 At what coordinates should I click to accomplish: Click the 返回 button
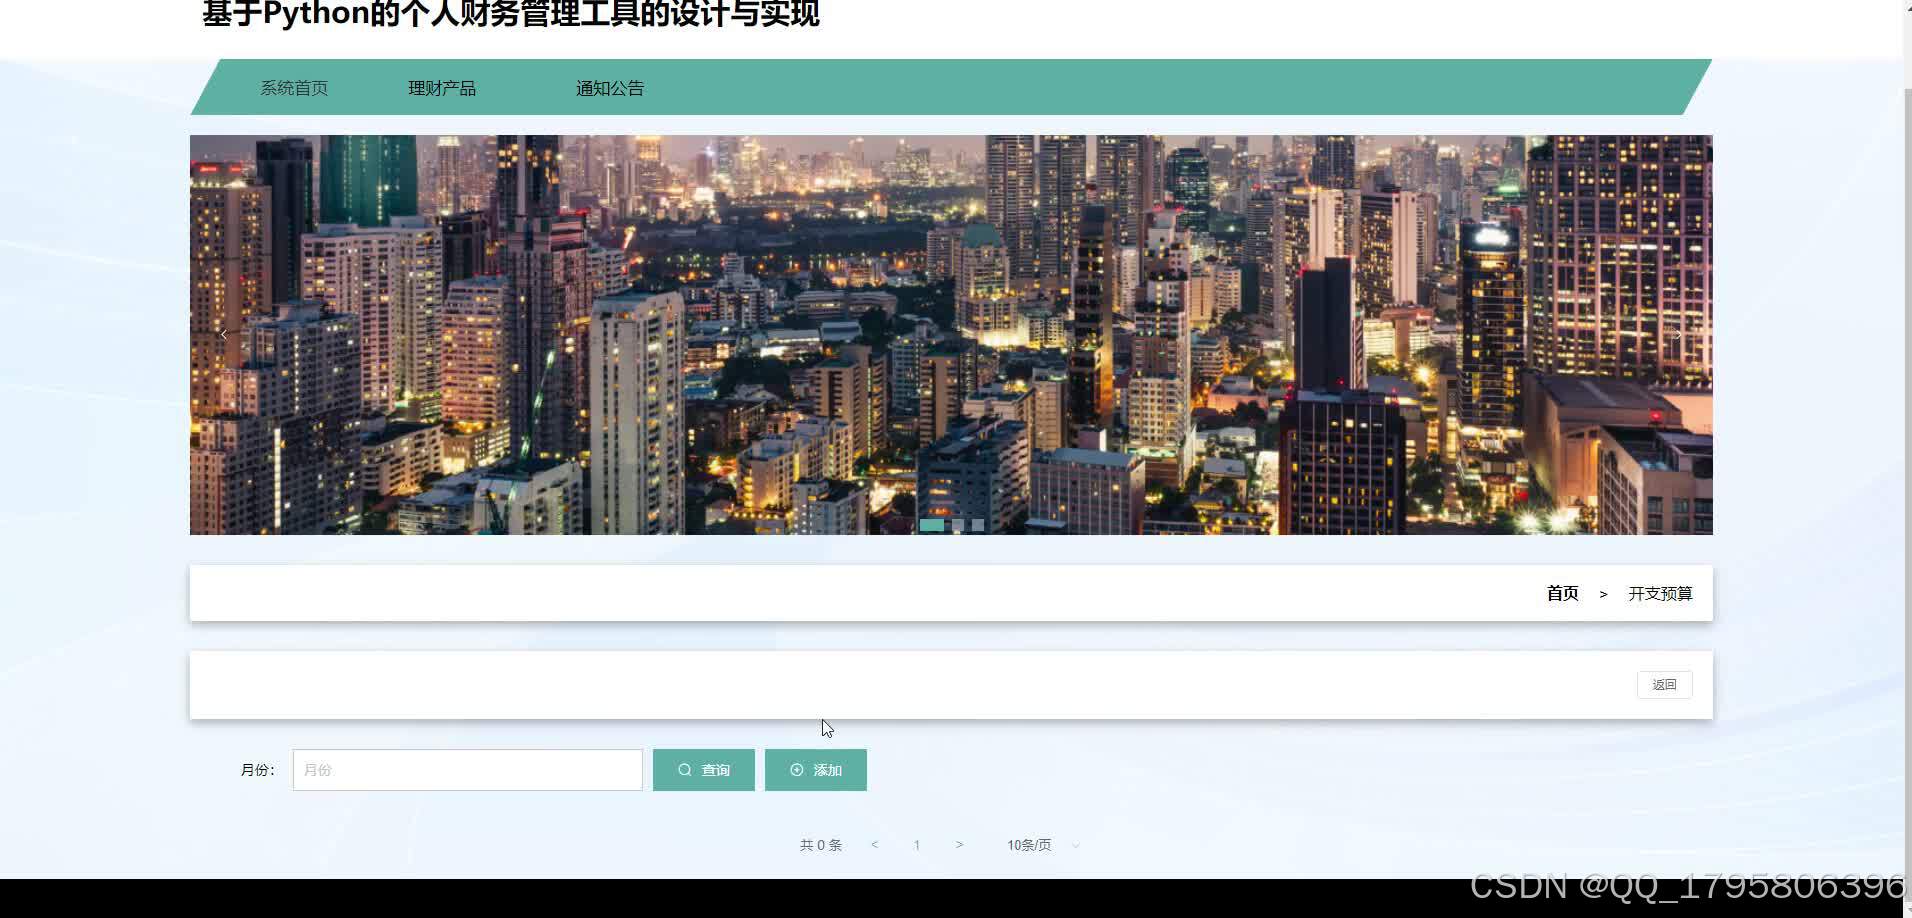tap(1664, 685)
